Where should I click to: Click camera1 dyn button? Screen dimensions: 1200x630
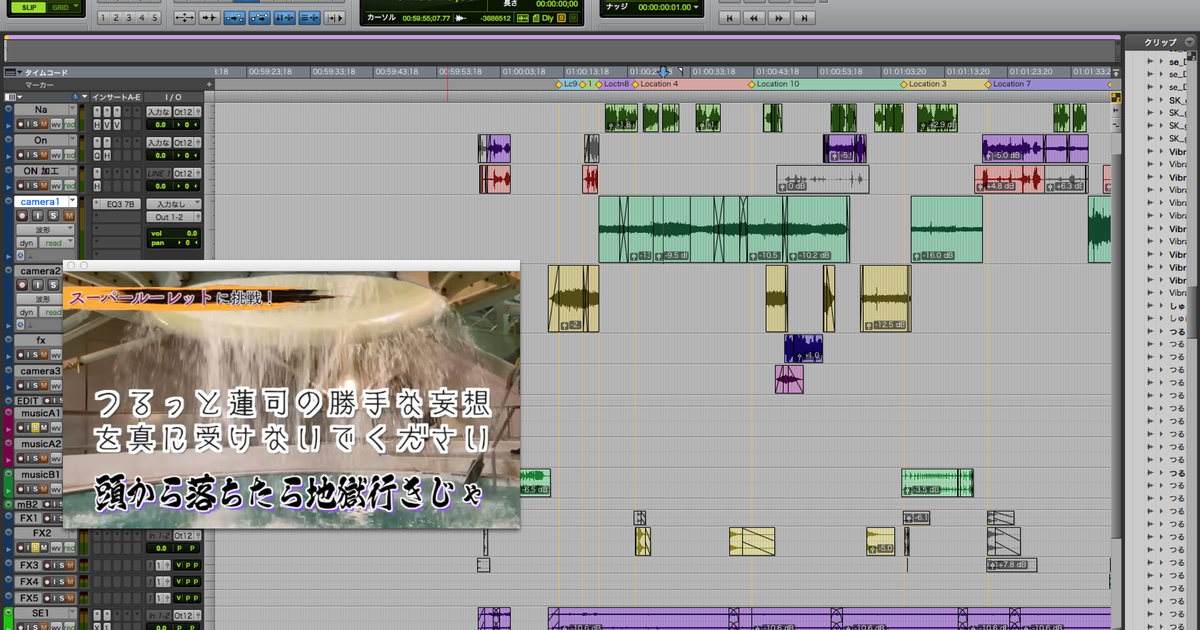click(x=27, y=243)
